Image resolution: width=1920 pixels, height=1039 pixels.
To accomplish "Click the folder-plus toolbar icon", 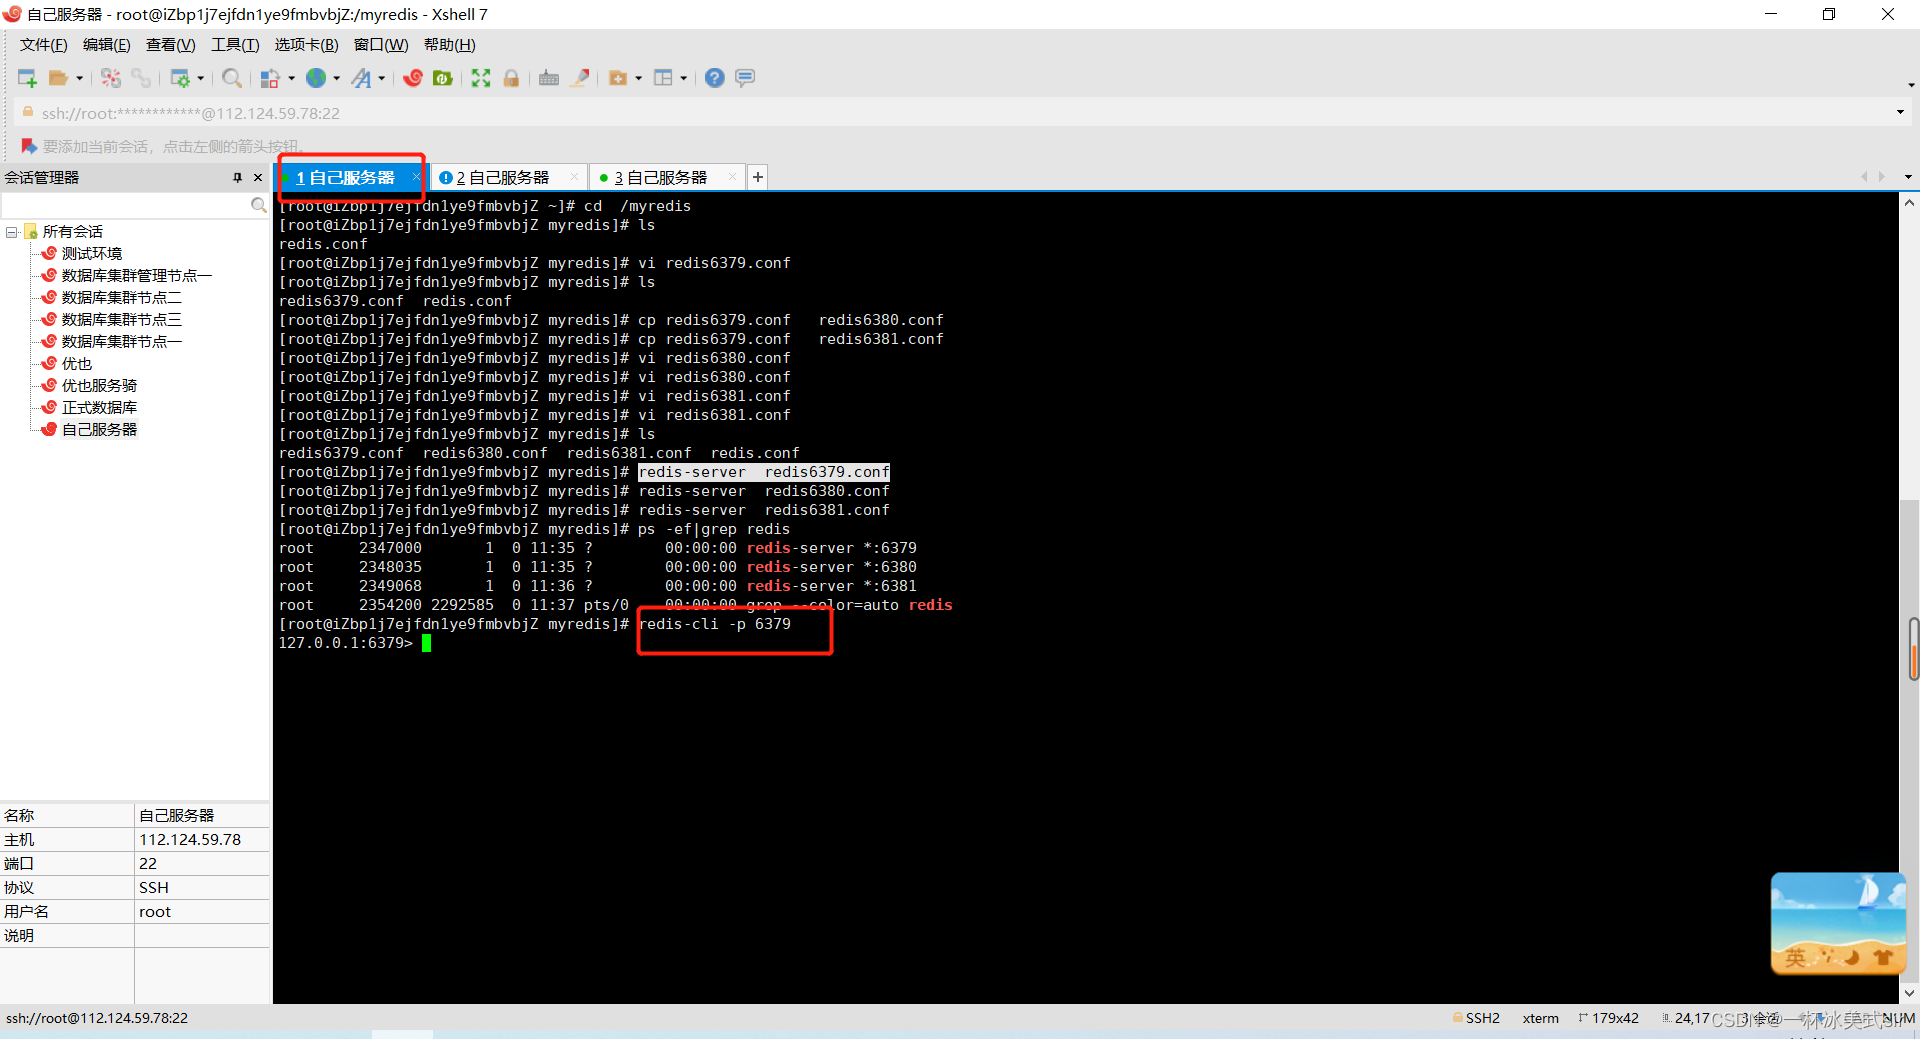I will 618,78.
